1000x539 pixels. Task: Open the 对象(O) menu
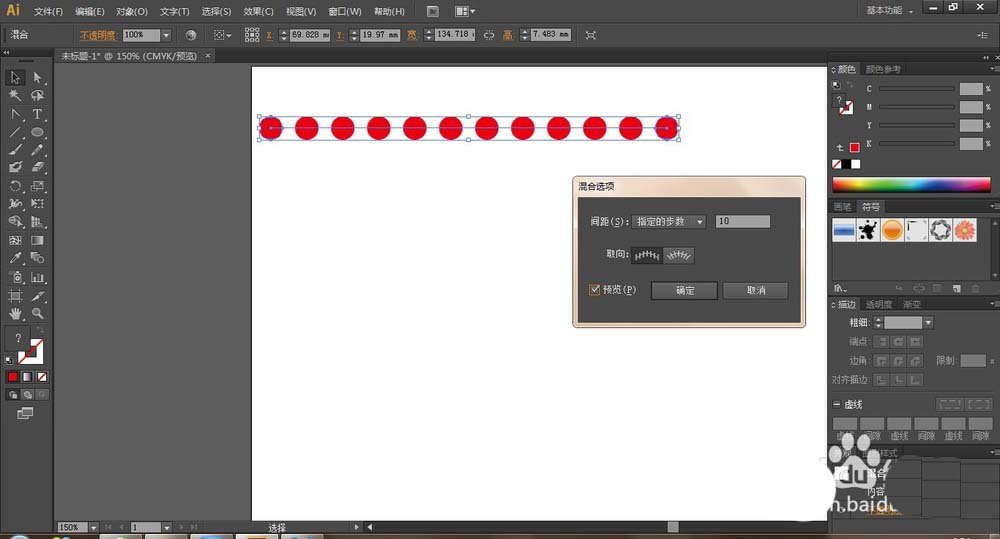[131, 11]
